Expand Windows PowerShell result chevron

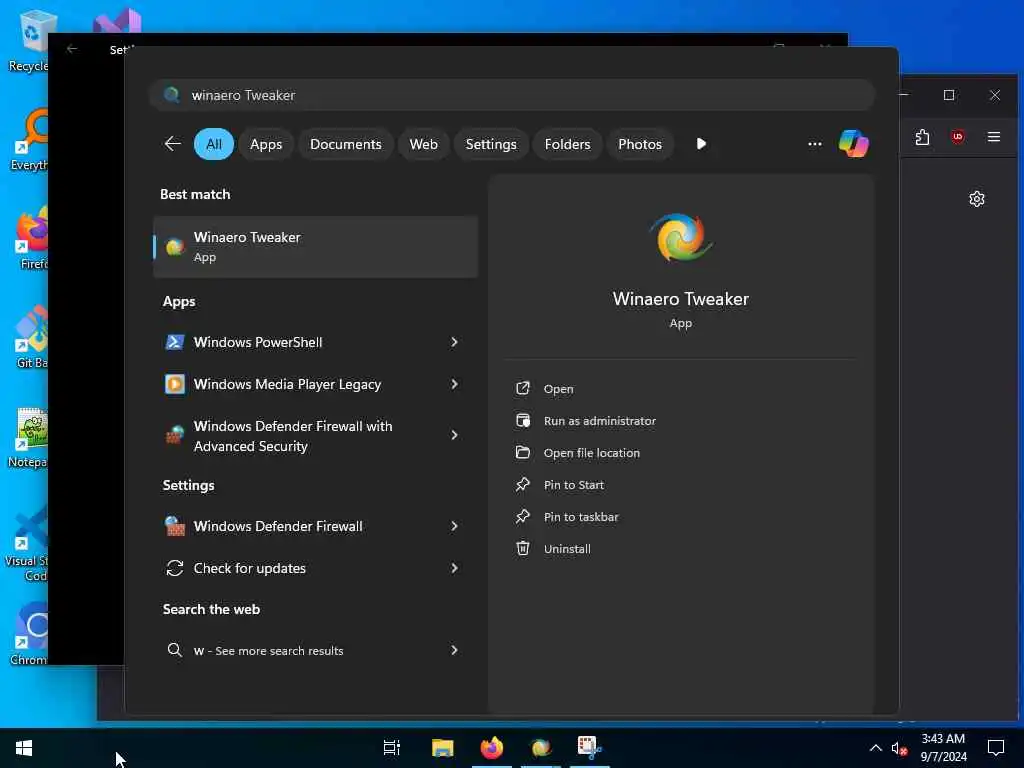(x=455, y=342)
